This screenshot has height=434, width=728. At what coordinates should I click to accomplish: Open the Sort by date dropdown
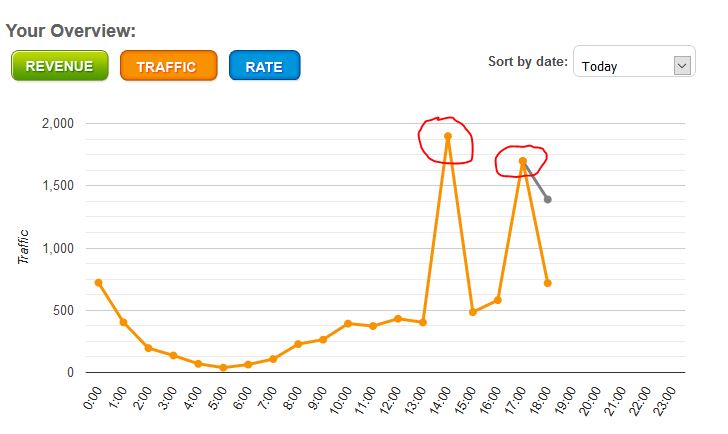[634, 66]
